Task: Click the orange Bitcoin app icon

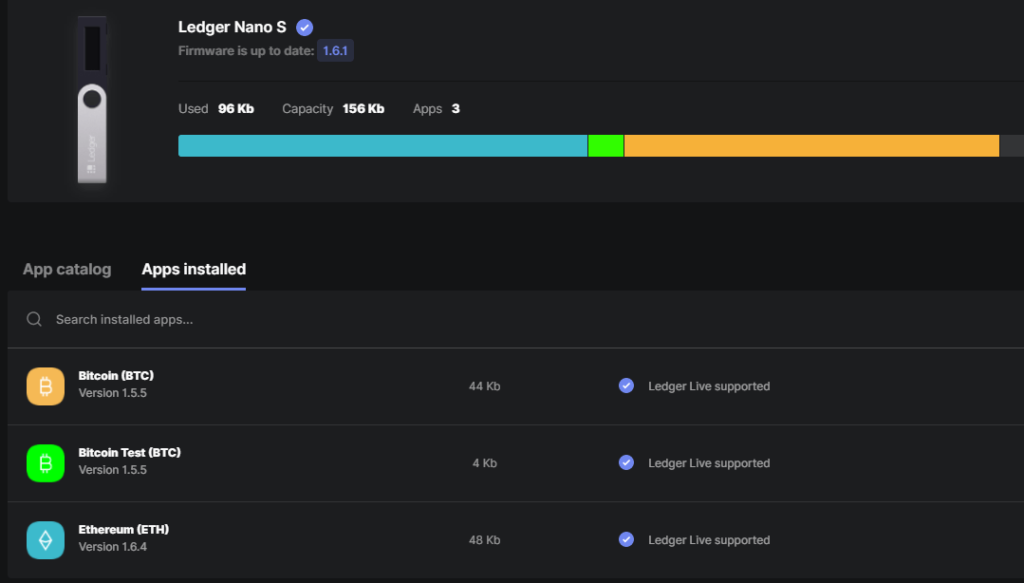Action: [x=45, y=386]
